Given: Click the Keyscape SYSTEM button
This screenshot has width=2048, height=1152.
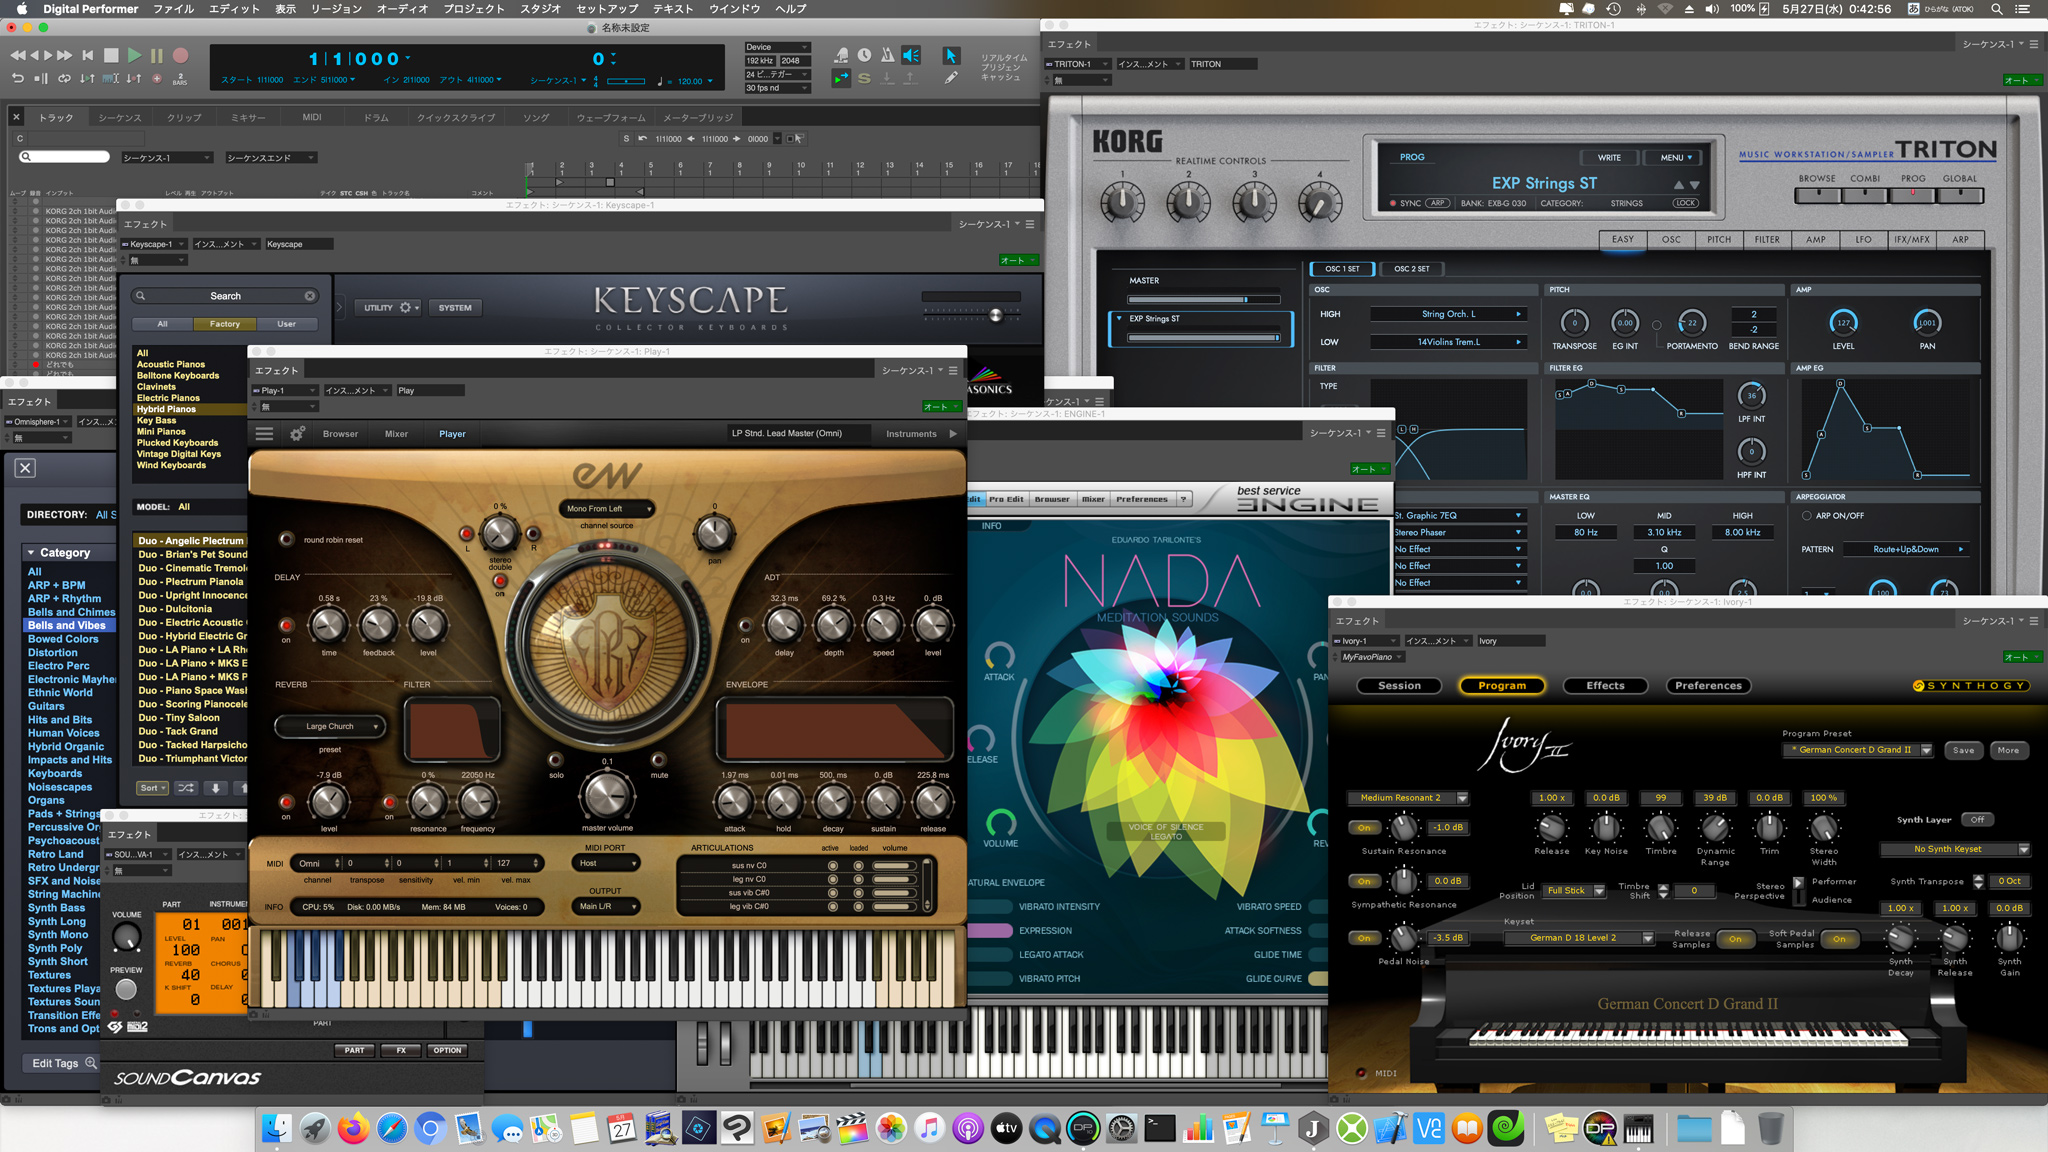Looking at the screenshot, I should pyautogui.click(x=455, y=308).
